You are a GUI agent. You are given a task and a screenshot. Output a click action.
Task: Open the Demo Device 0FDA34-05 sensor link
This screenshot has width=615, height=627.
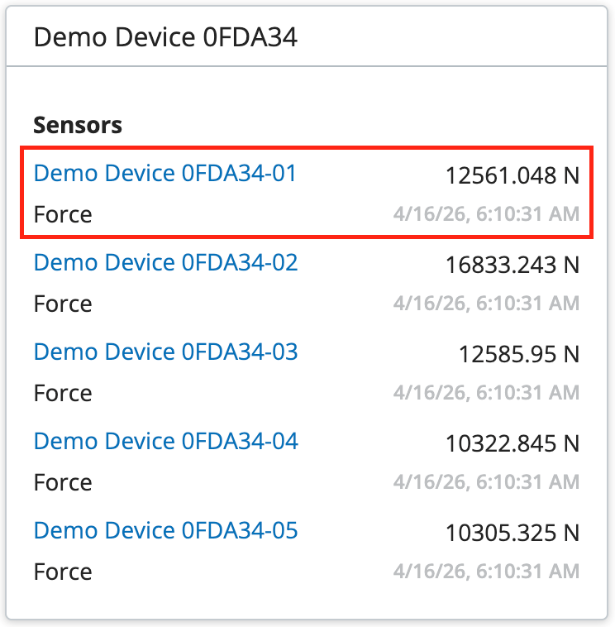pyautogui.click(x=166, y=531)
